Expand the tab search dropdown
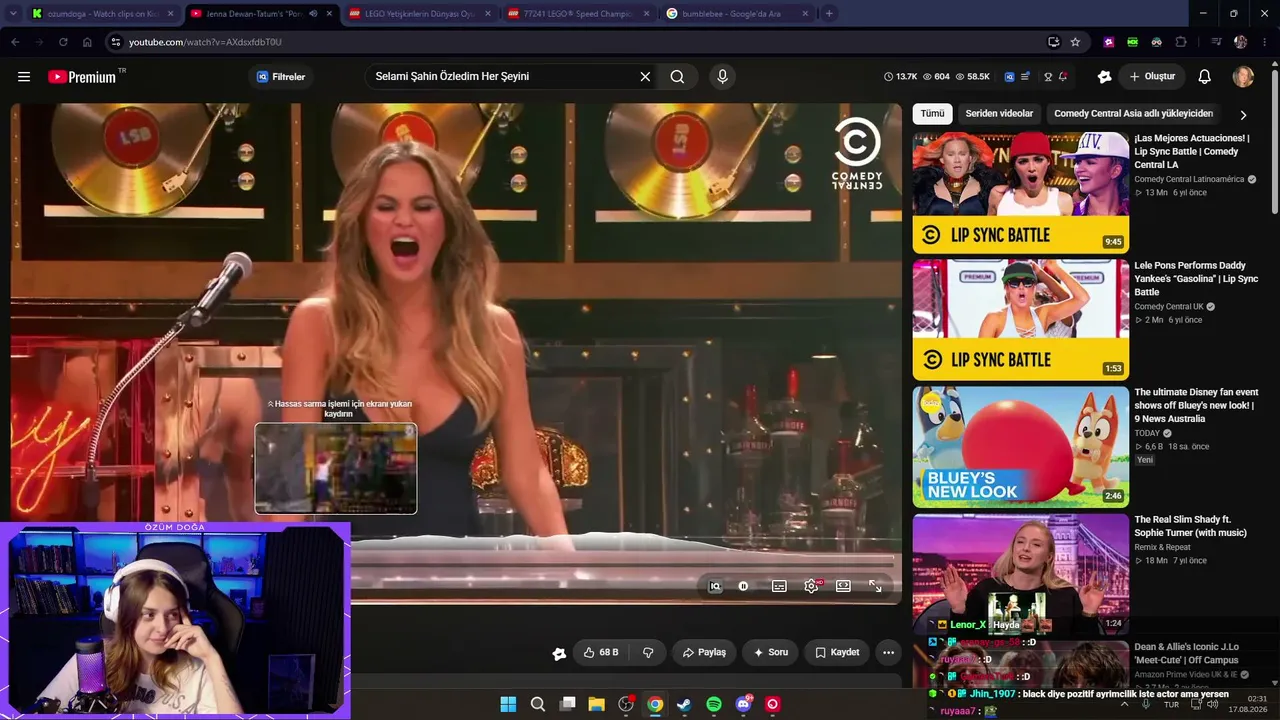1280x720 pixels. click(12, 14)
